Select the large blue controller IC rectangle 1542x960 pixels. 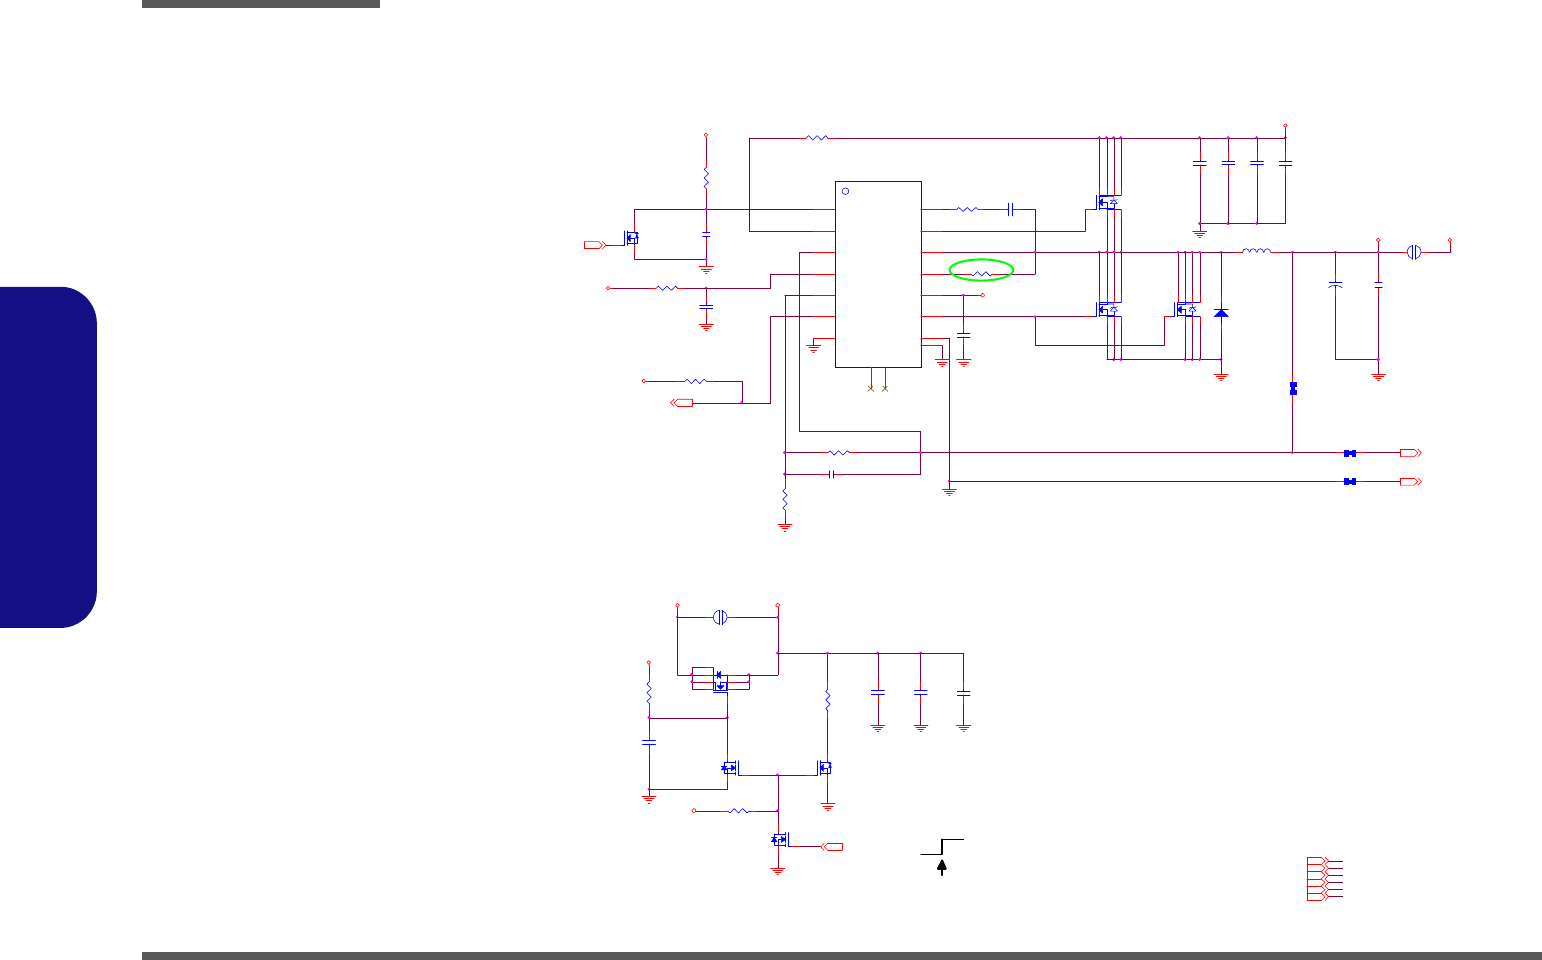878,274
